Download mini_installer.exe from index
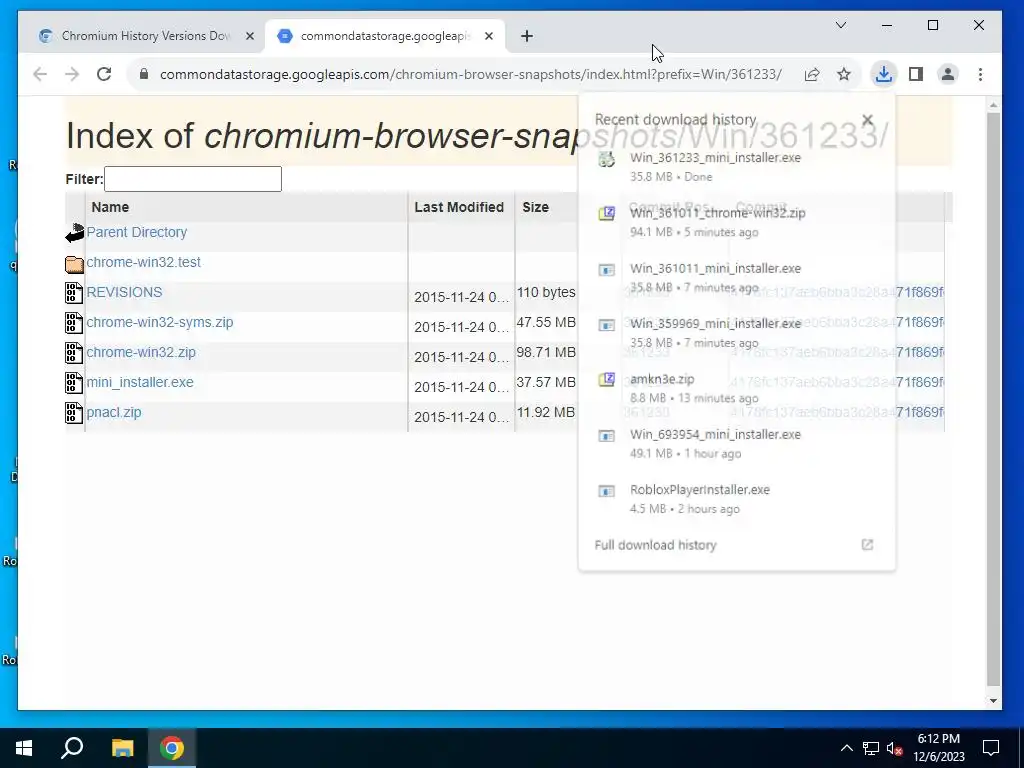Screen dimensions: 1024x768 (140, 382)
